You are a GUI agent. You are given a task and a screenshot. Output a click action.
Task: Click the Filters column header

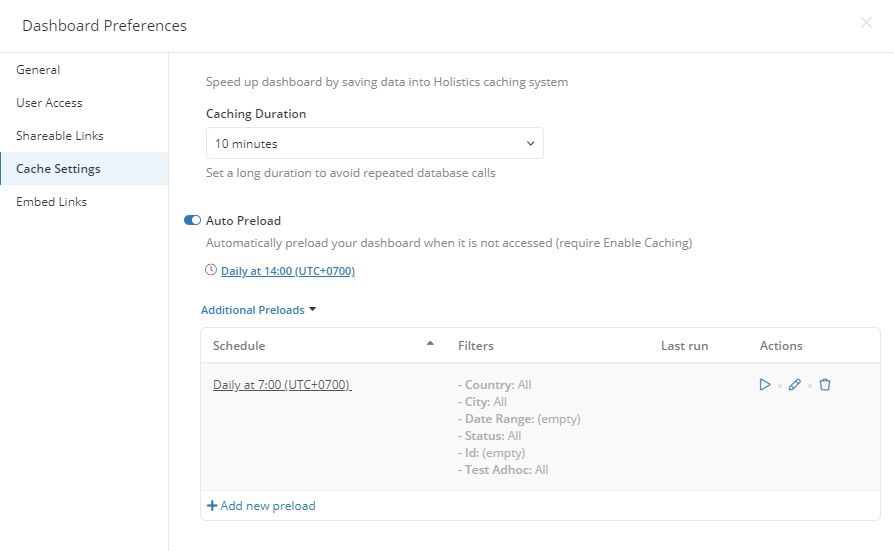476,346
